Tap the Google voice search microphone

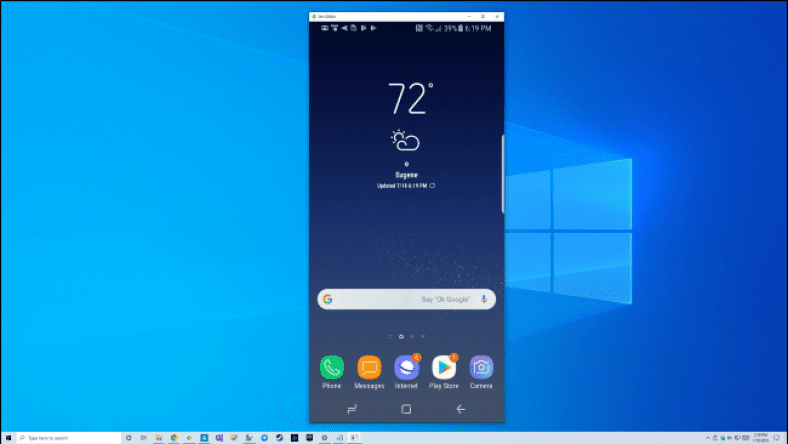coord(484,299)
